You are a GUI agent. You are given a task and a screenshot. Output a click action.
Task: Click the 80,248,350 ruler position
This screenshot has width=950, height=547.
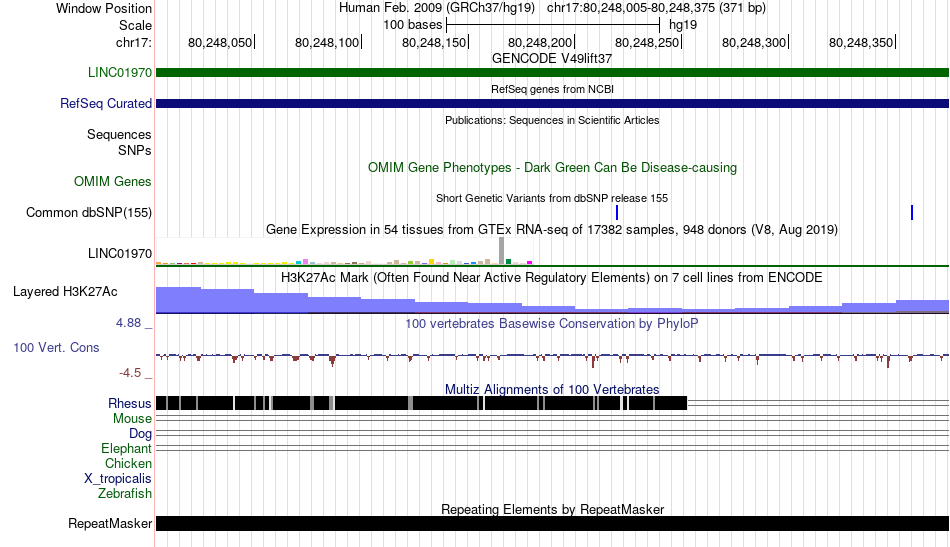(x=861, y=42)
